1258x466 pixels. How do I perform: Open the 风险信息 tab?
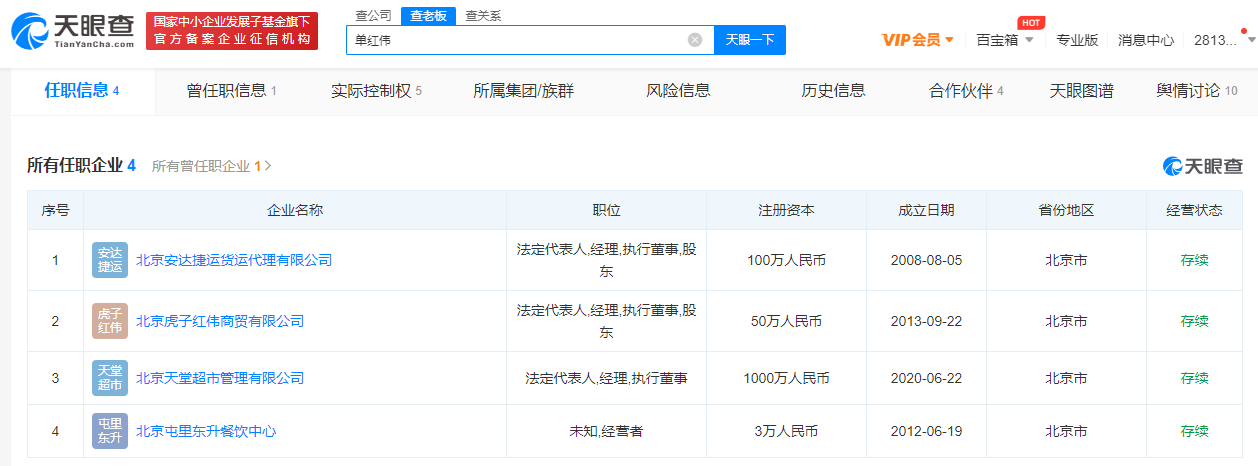(x=678, y=91)
